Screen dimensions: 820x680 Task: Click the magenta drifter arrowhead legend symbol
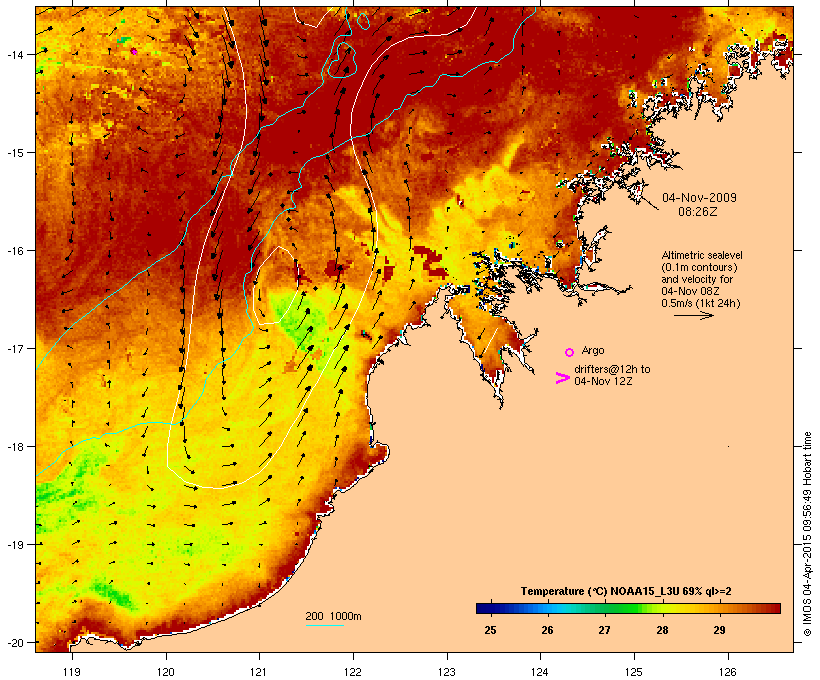point(562,378)
